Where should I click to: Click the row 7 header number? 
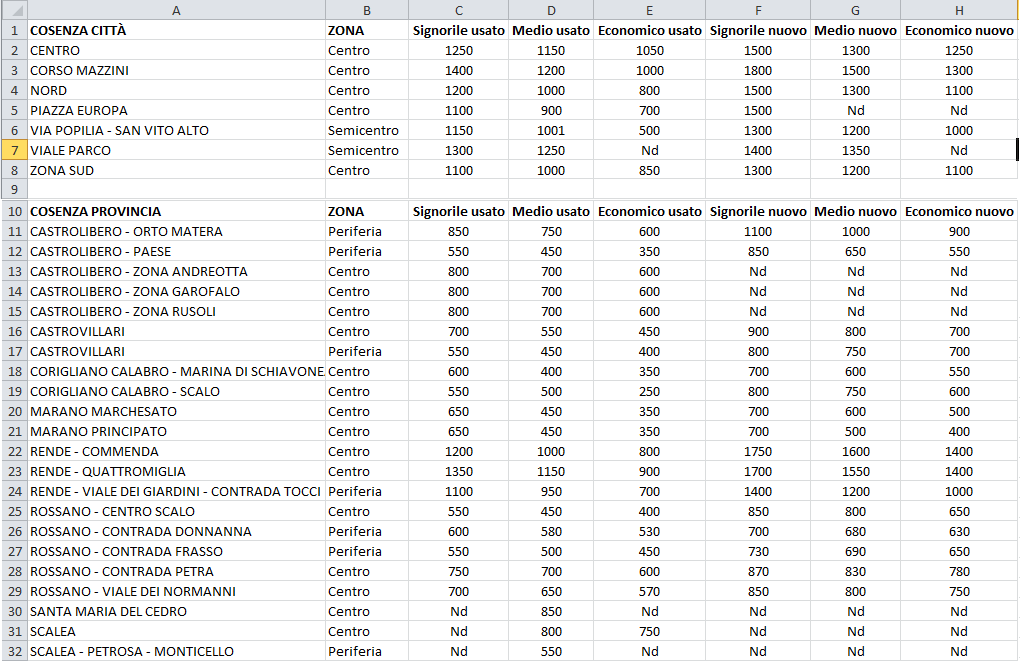(13, 150)
